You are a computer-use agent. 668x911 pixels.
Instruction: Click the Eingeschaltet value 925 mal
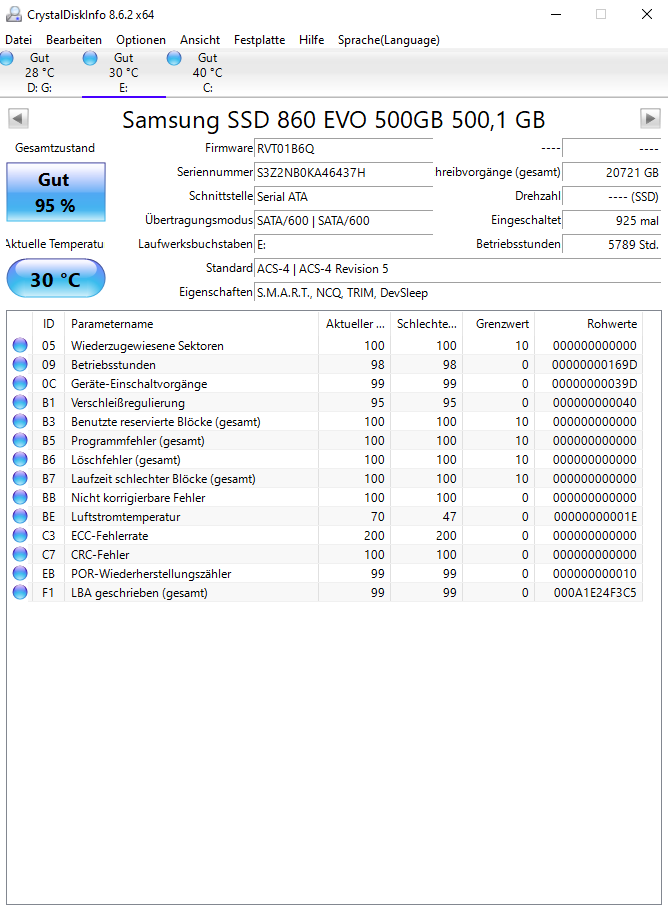tap(612, 221)
